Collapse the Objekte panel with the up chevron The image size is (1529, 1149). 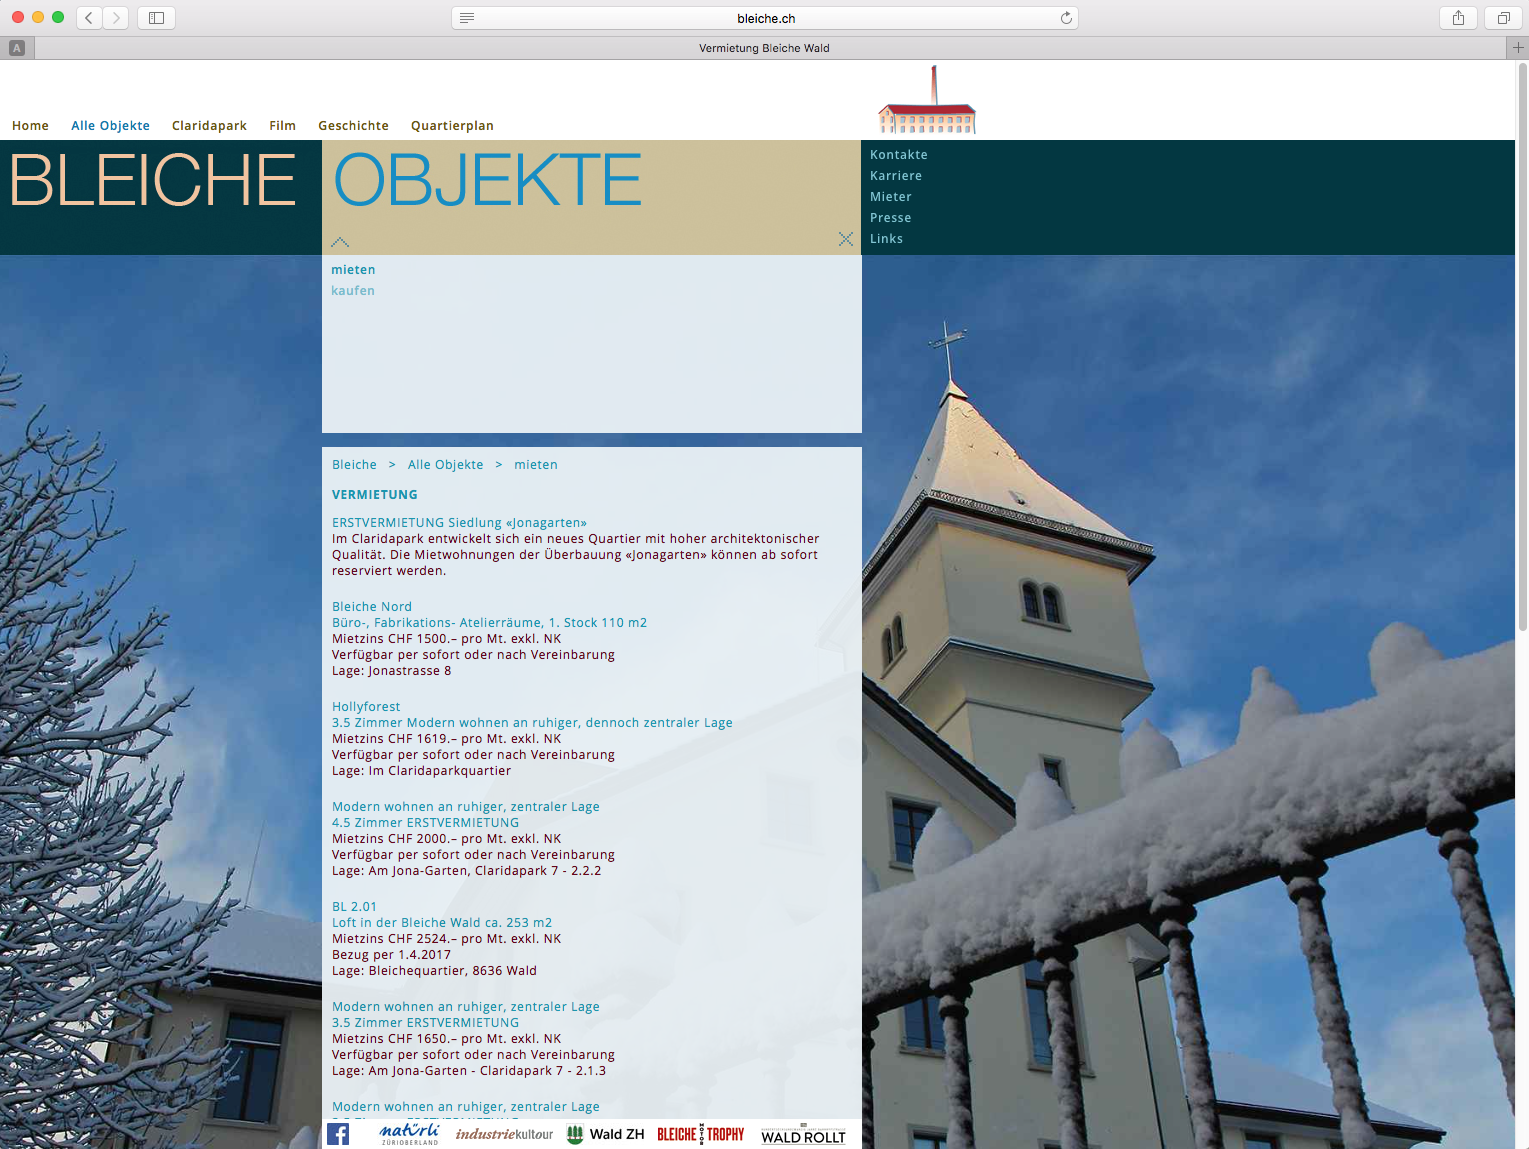[x=340, y=241]
